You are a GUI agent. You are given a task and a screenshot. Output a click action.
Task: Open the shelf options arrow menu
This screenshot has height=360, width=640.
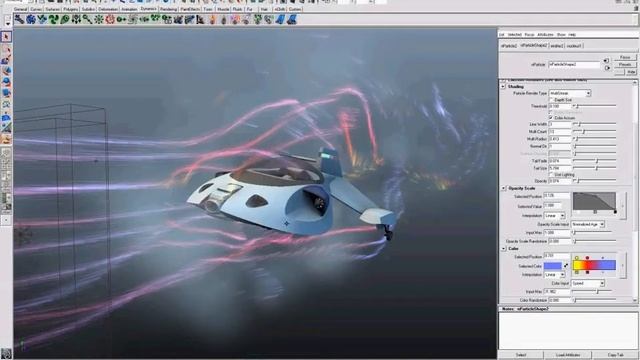7,24
